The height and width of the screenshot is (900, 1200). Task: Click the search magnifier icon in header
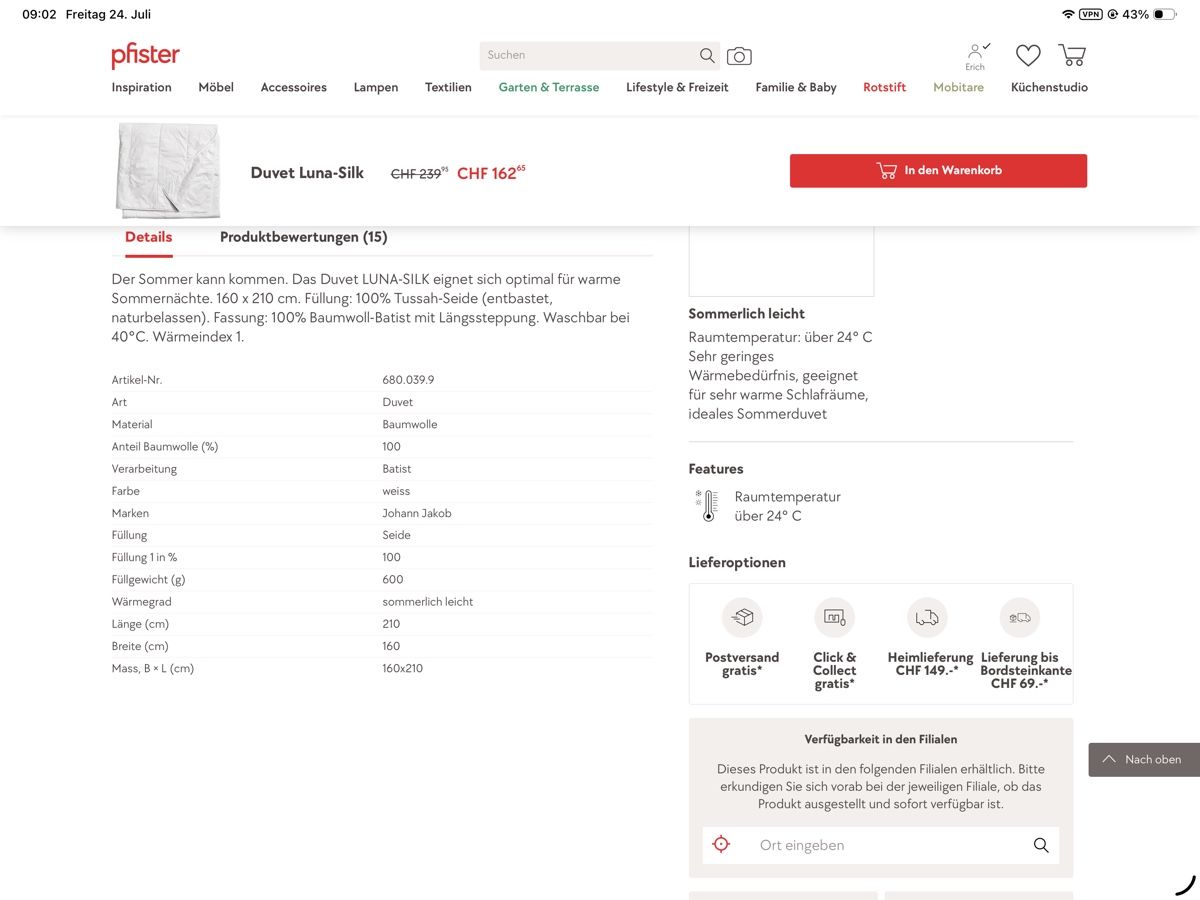click(707, 56)
